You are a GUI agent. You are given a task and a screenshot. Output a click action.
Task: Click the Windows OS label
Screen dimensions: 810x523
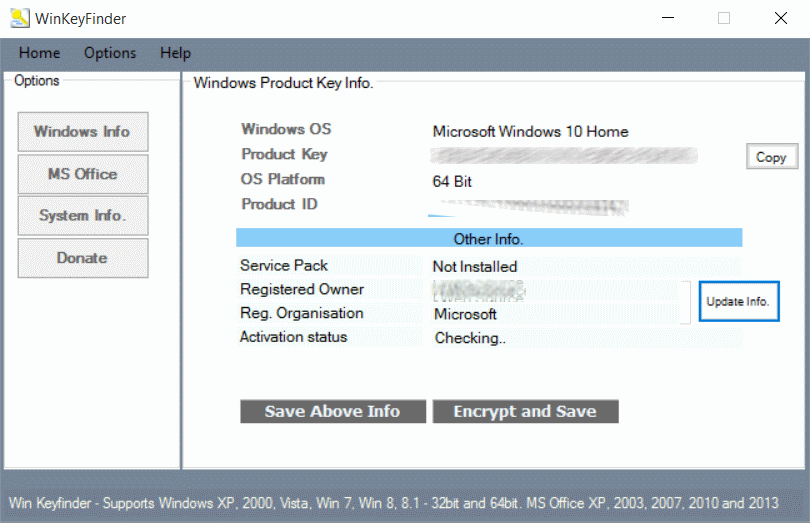click(286, 129)
